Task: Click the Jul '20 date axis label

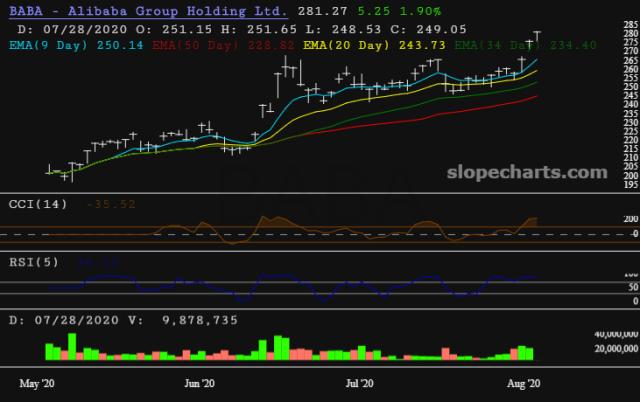Action: pyautogui.click(x=360, y=384)
